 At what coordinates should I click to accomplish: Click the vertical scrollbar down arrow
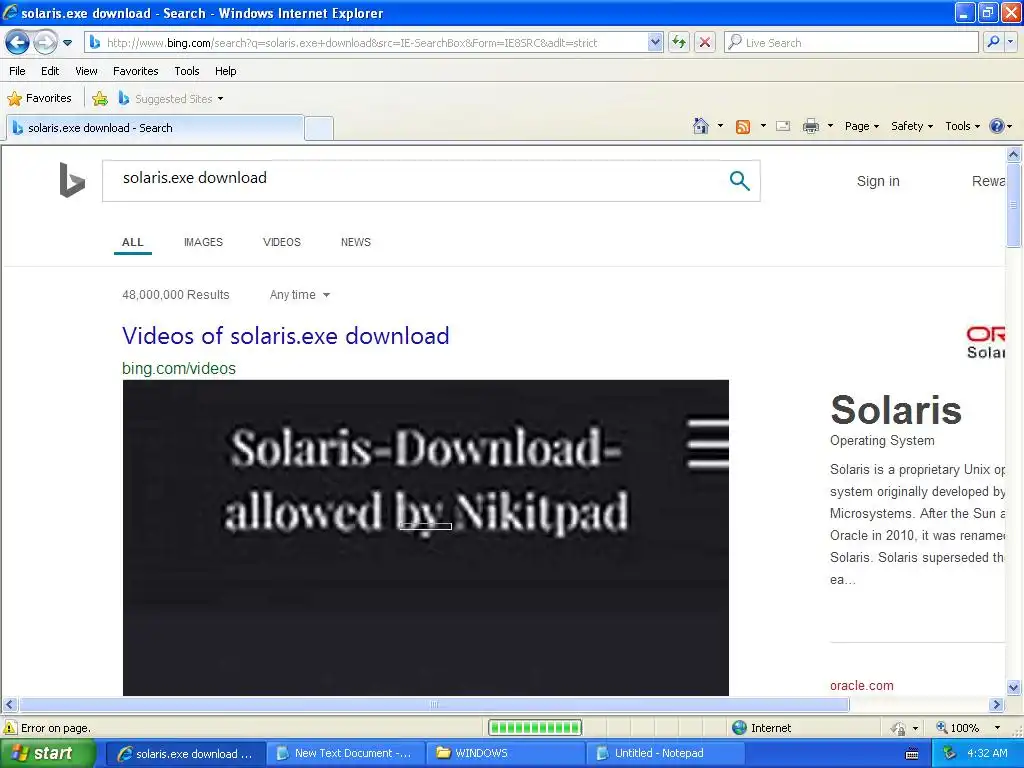(x=1014, y=687)
